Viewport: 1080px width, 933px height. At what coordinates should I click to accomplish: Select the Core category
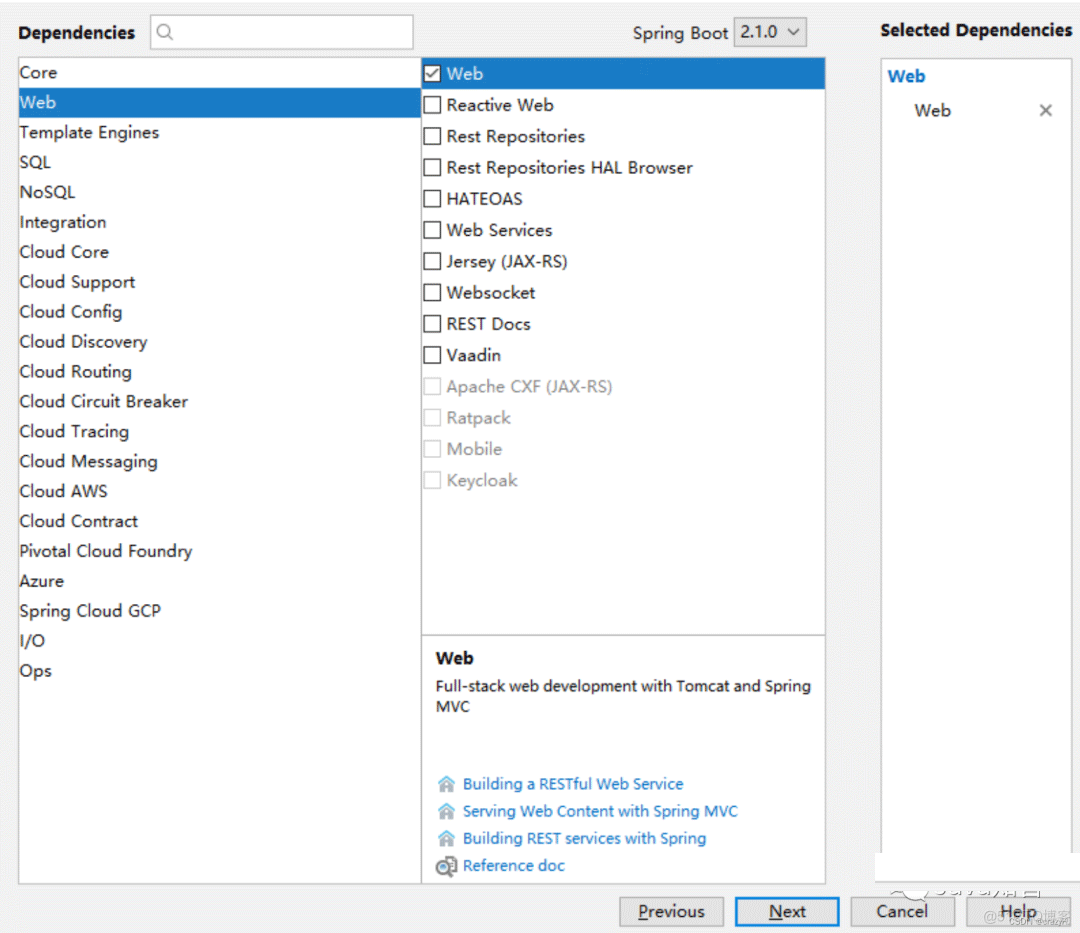pyautogui.click(x=219, y=72)
